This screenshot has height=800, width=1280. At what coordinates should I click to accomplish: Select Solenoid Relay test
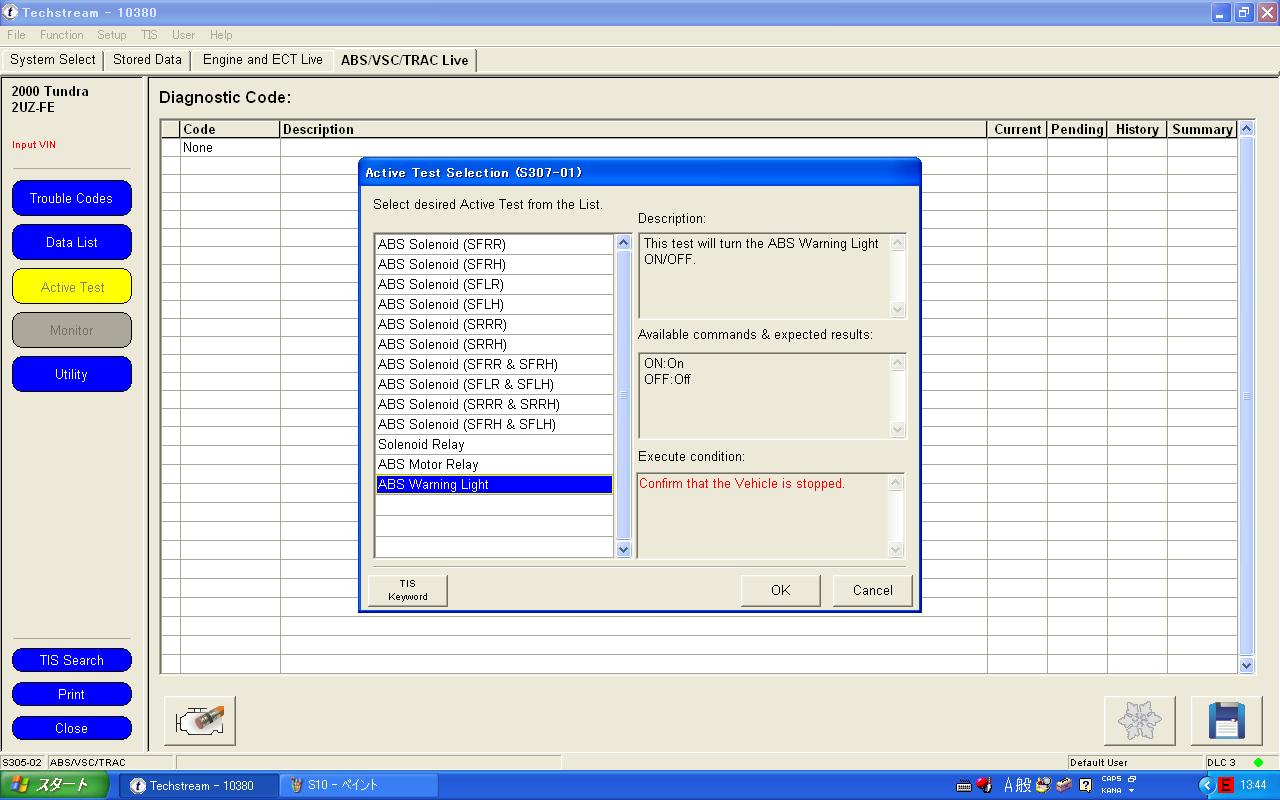click(494, 444)
